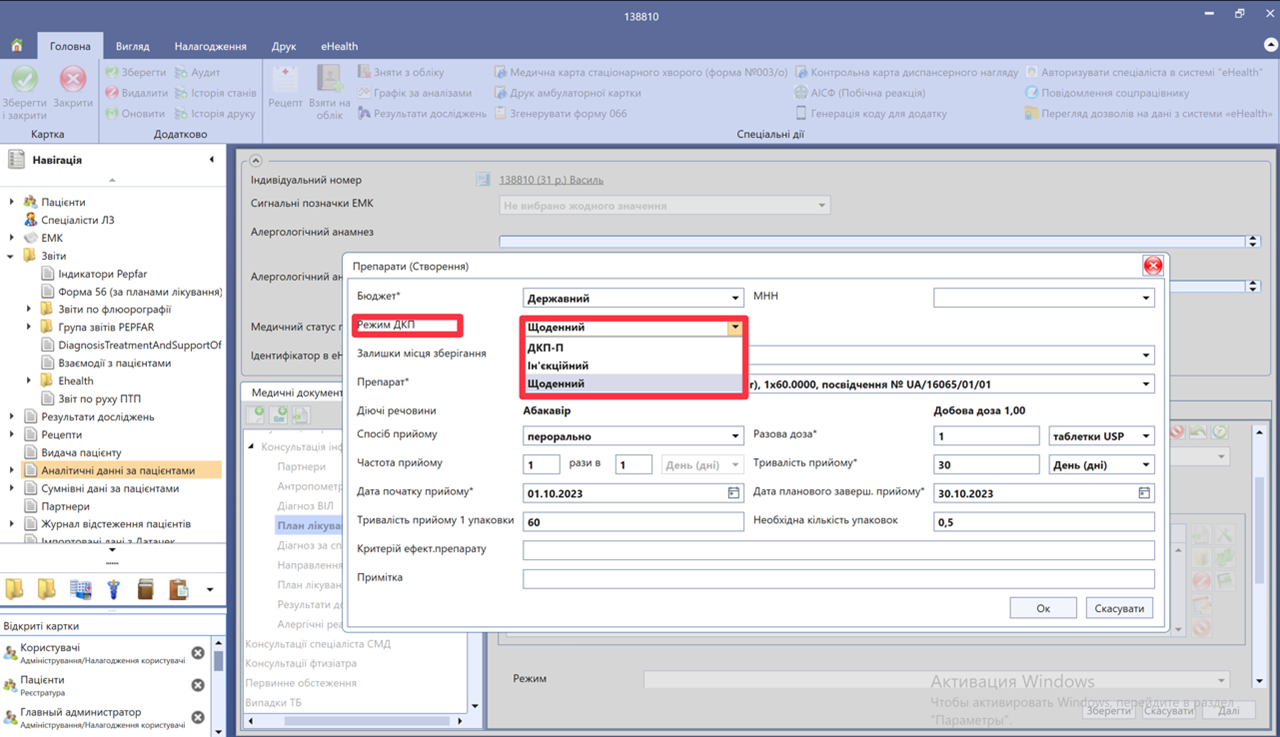The image size is (1280, 737).
Task: Open Повідомлення соцпрацівнику
Action: [1107, 92]
